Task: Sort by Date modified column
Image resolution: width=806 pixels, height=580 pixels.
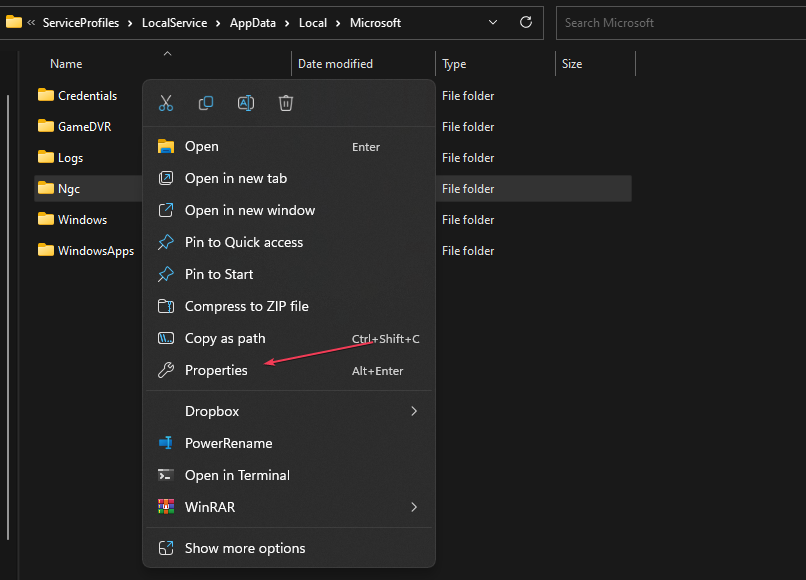Action: click(x=335, y=64)
